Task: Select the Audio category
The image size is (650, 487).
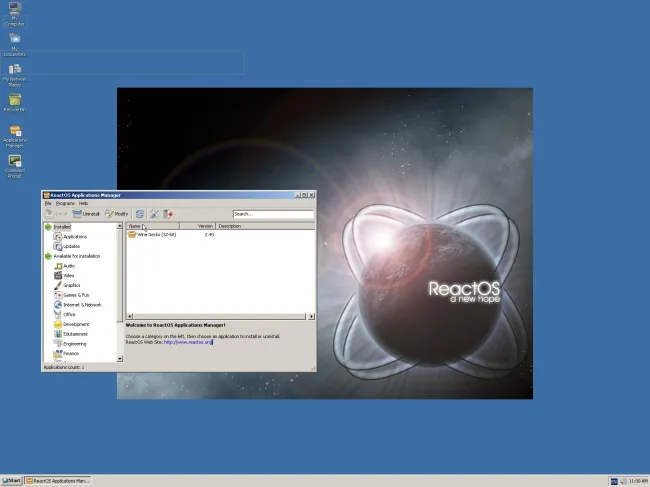Action: [x=68, y=266]
